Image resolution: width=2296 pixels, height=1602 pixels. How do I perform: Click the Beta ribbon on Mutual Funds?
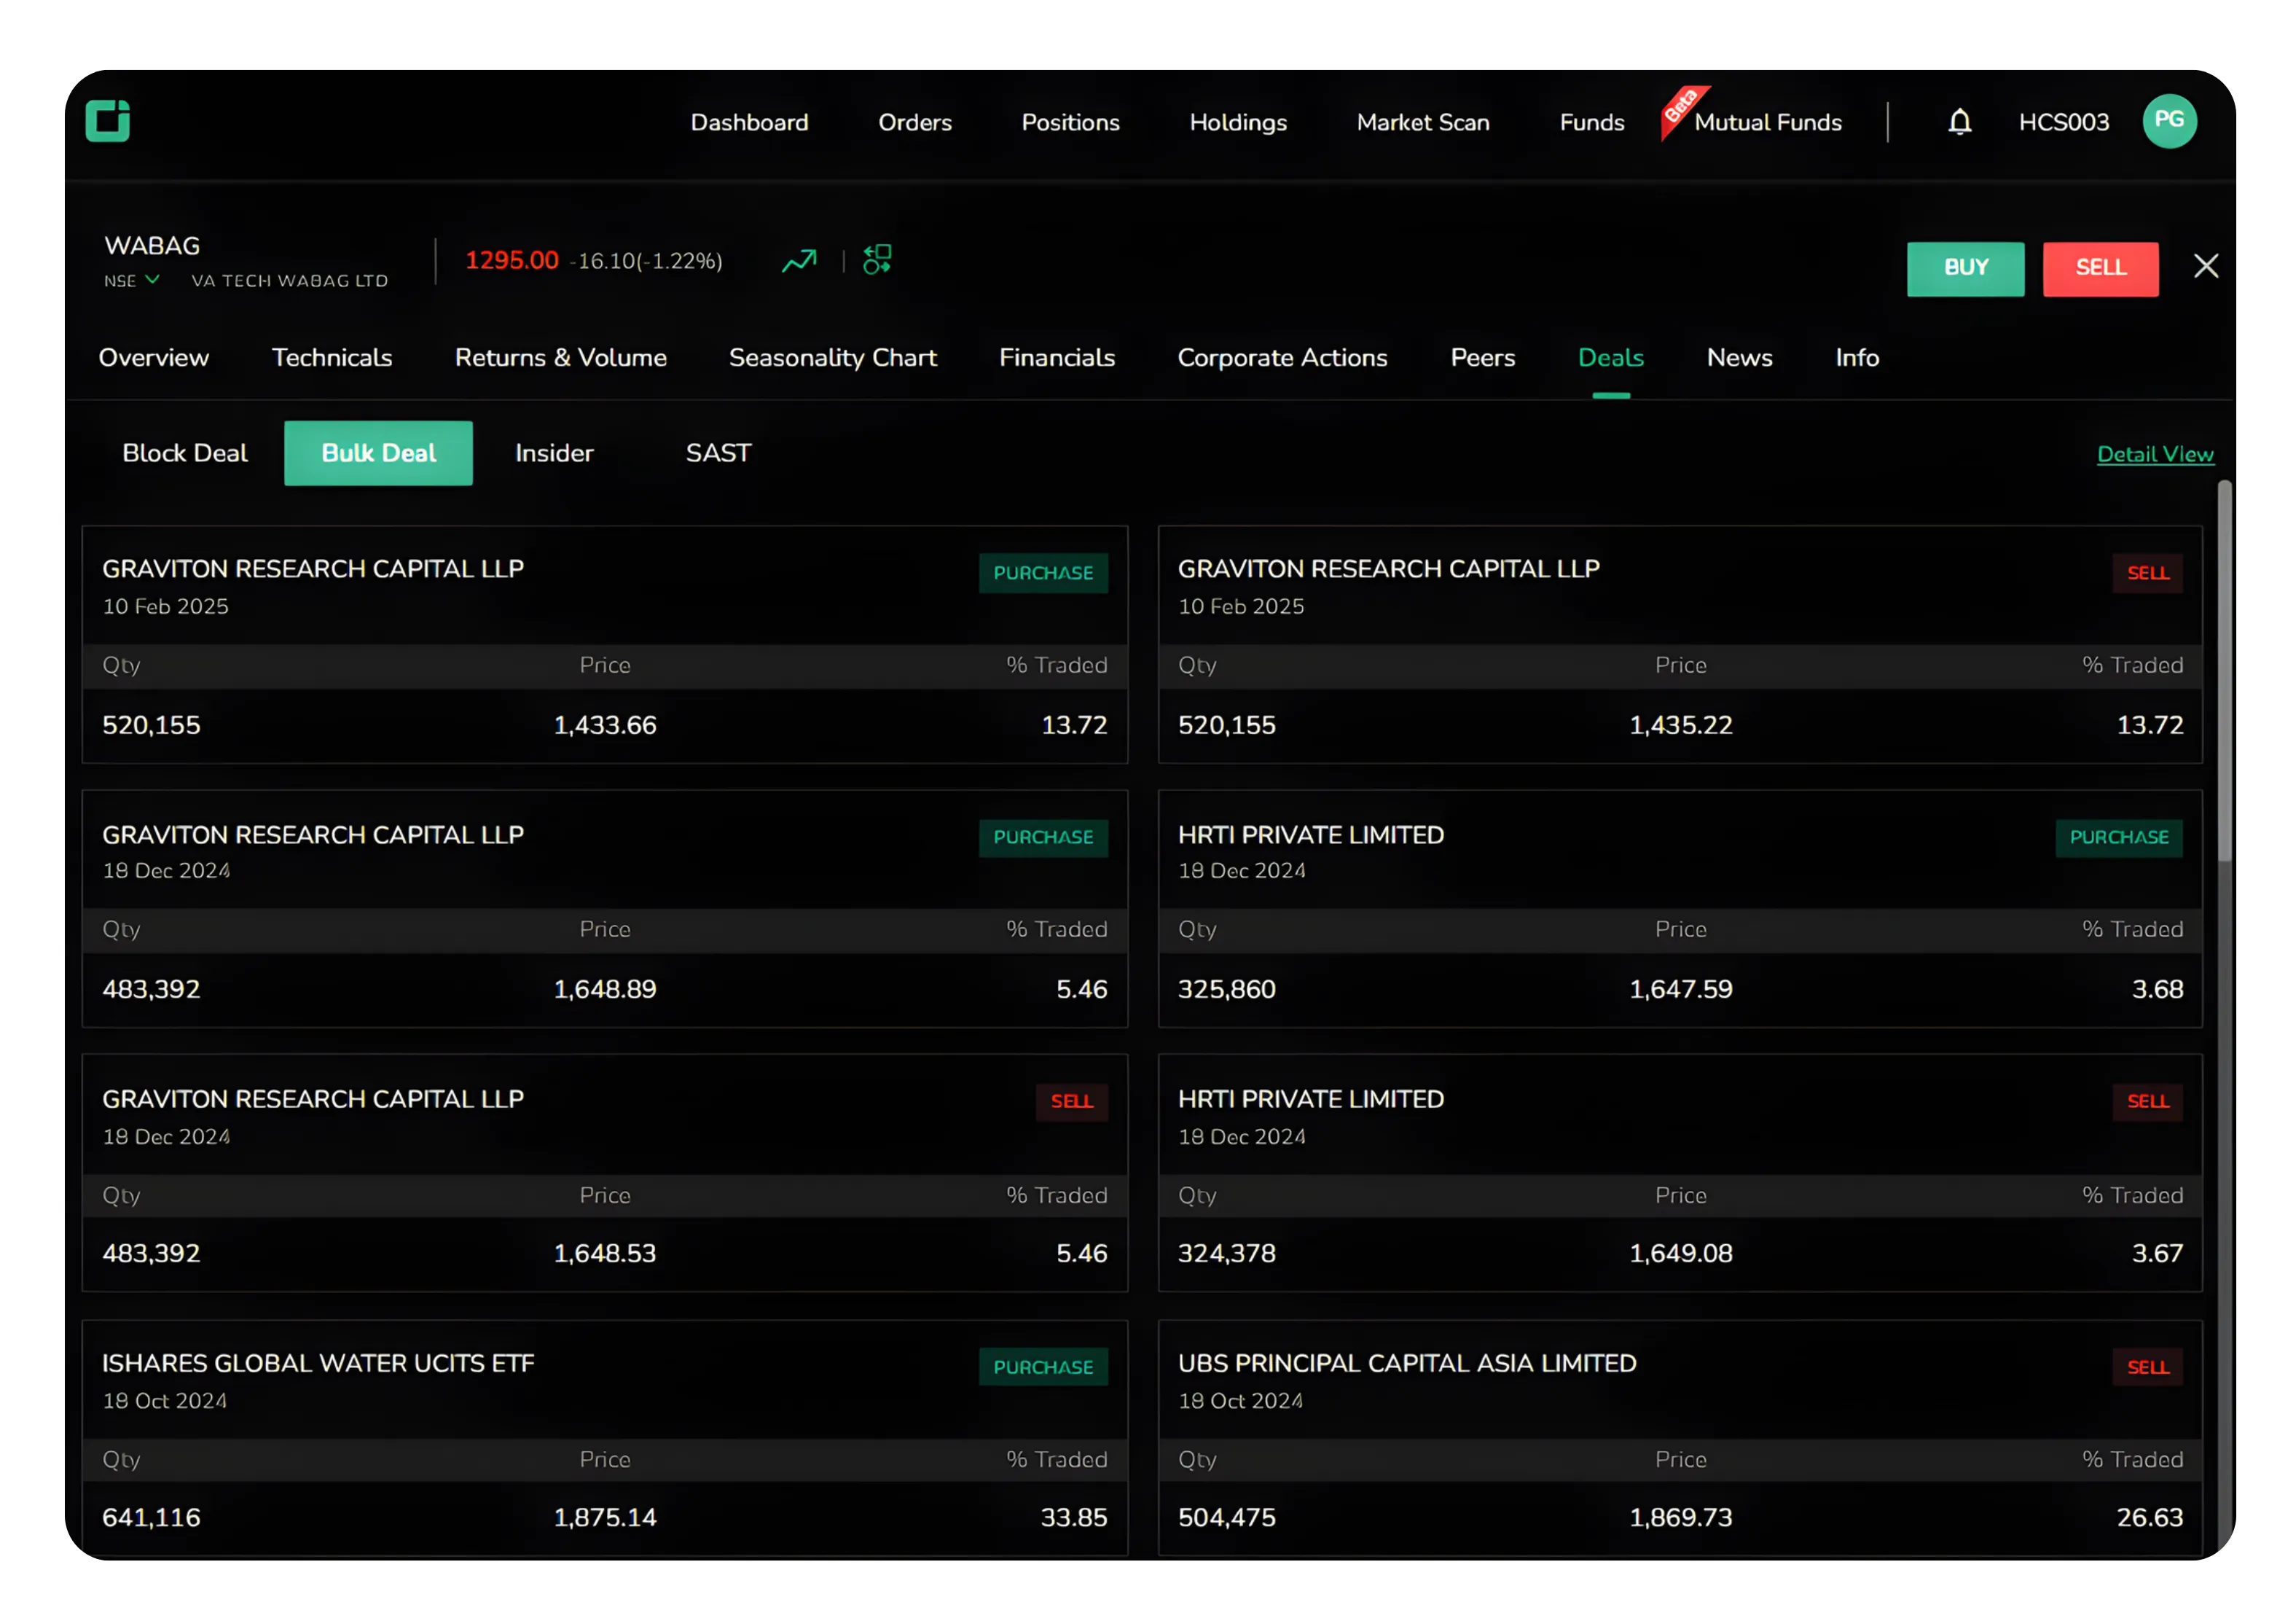pos(1683,112)
